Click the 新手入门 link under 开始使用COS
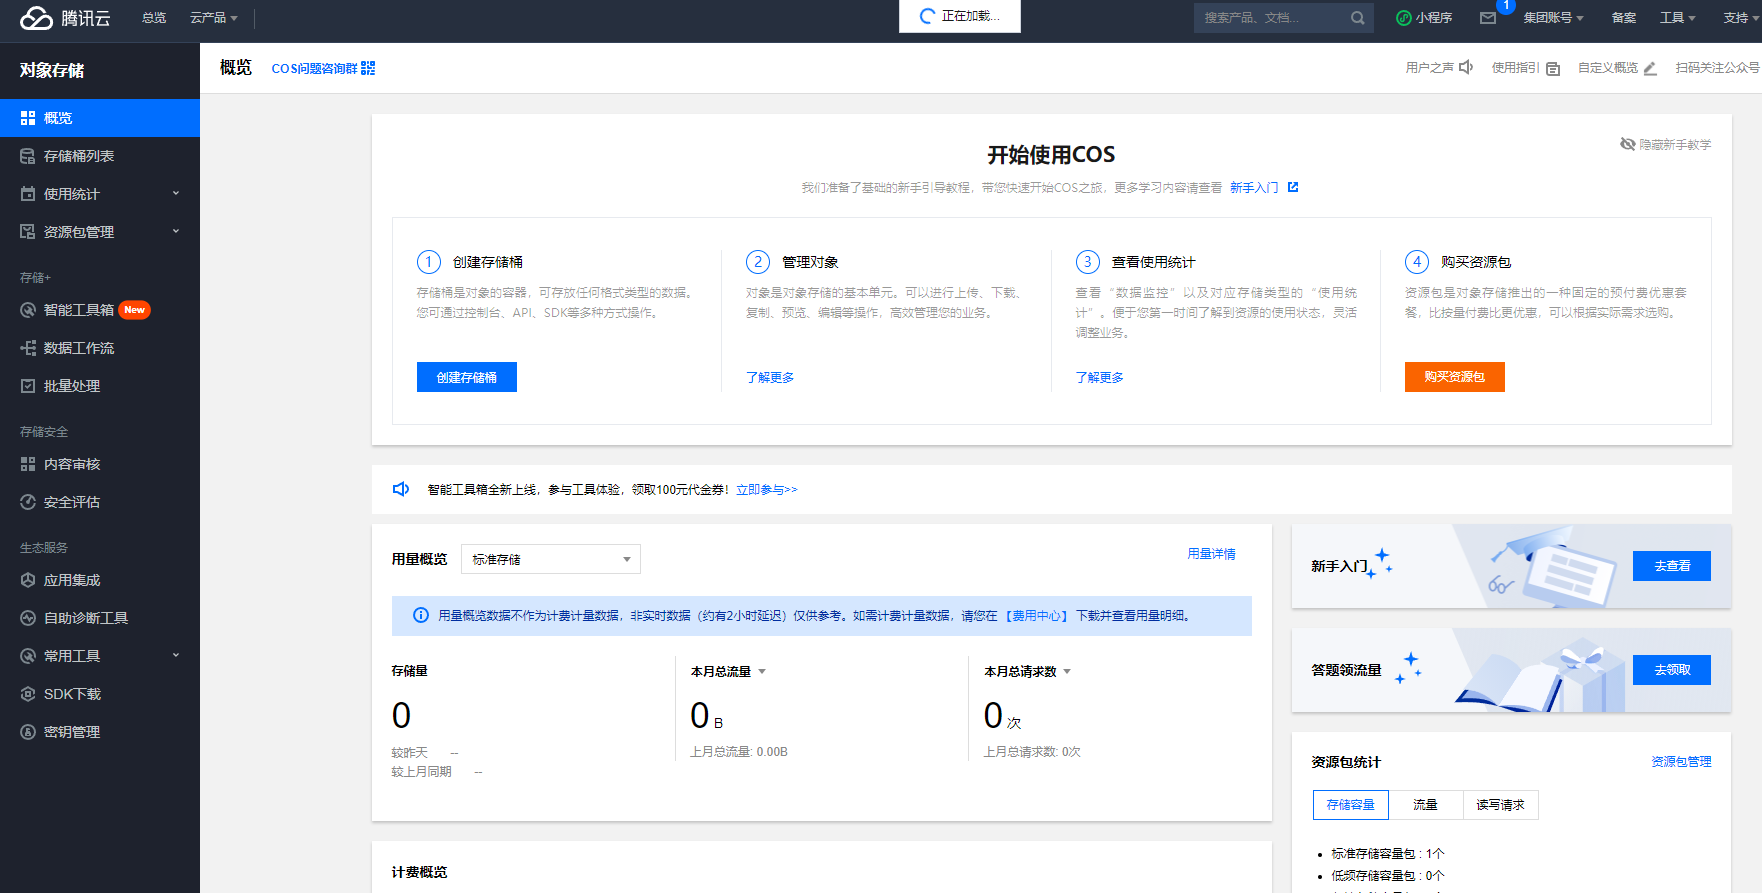This screenshot has width=1762, height=893. pos(1254,187)
